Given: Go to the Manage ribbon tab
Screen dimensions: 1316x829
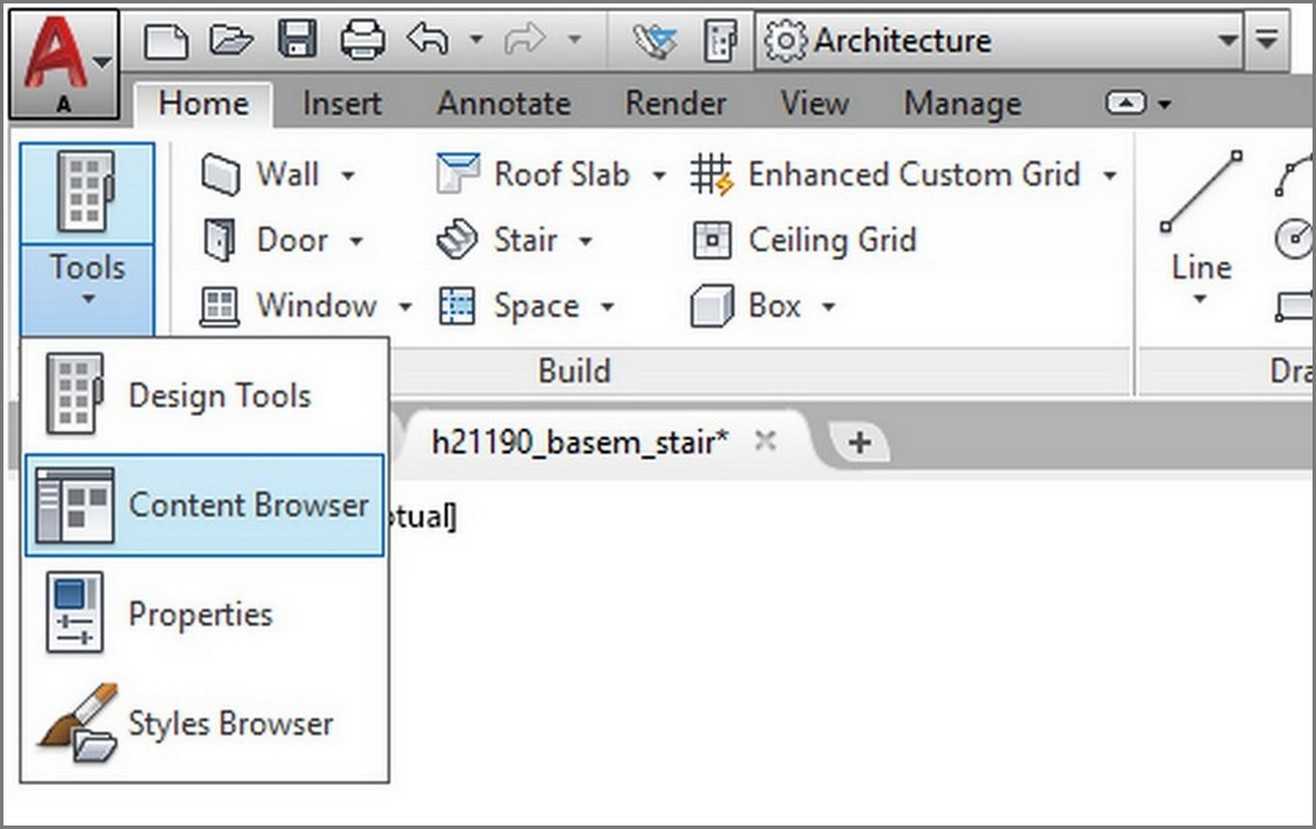Looking at the screenshot, I should click(x=963, y=103).
